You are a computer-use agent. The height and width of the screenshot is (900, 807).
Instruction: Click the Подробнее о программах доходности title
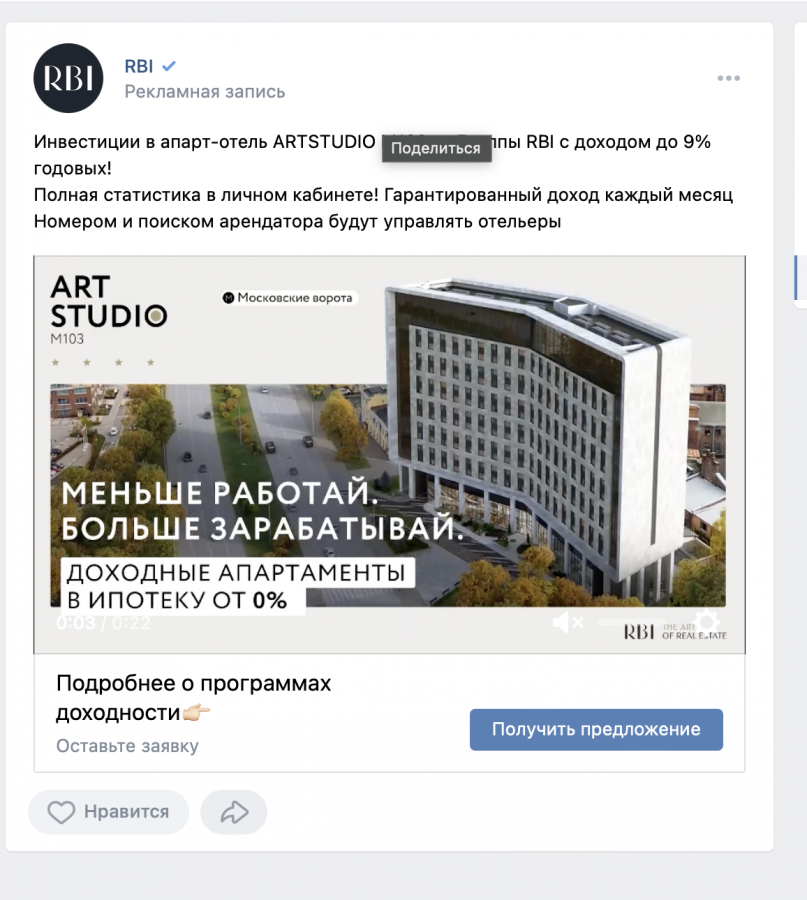pyautogui.click(x=193, y=698)
